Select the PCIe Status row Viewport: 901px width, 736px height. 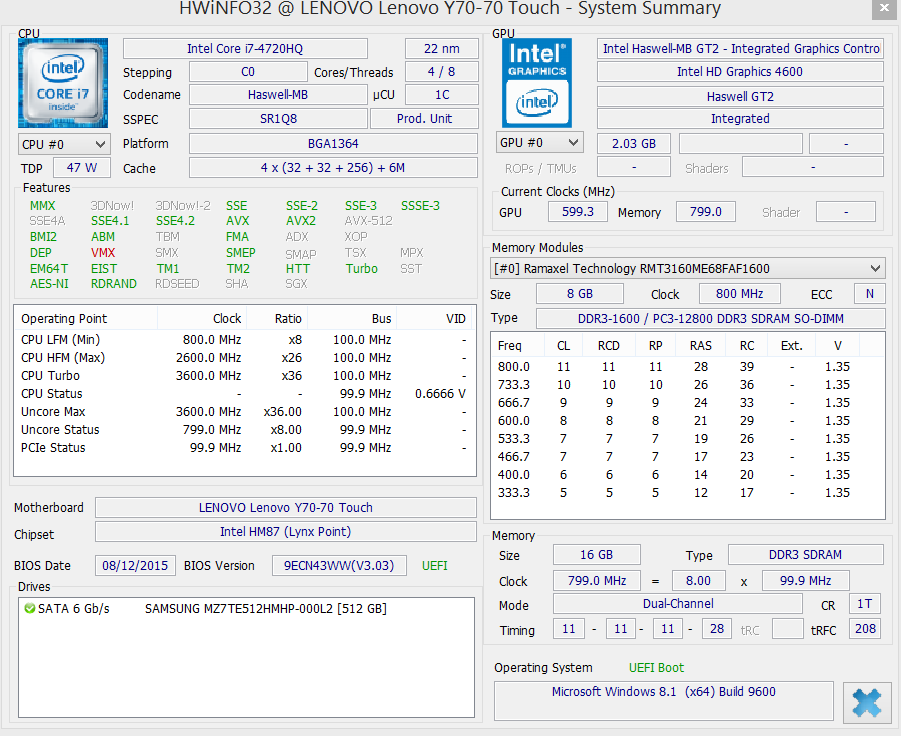coord(244,448)
